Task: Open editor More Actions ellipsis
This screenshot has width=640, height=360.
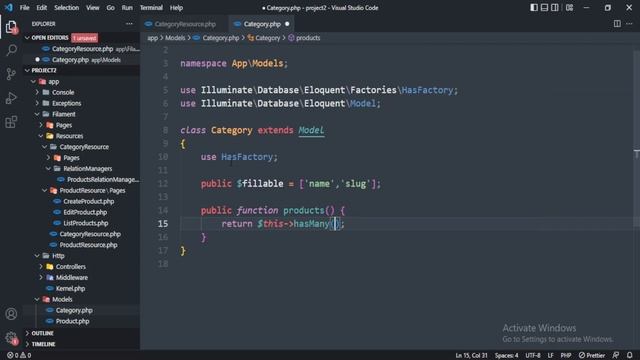Action: pyautogui.click(x=629, y=24)
